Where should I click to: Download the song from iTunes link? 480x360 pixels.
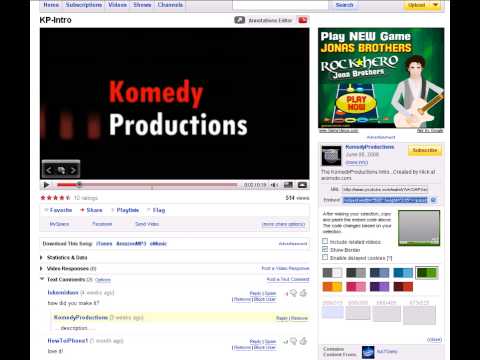104,244
